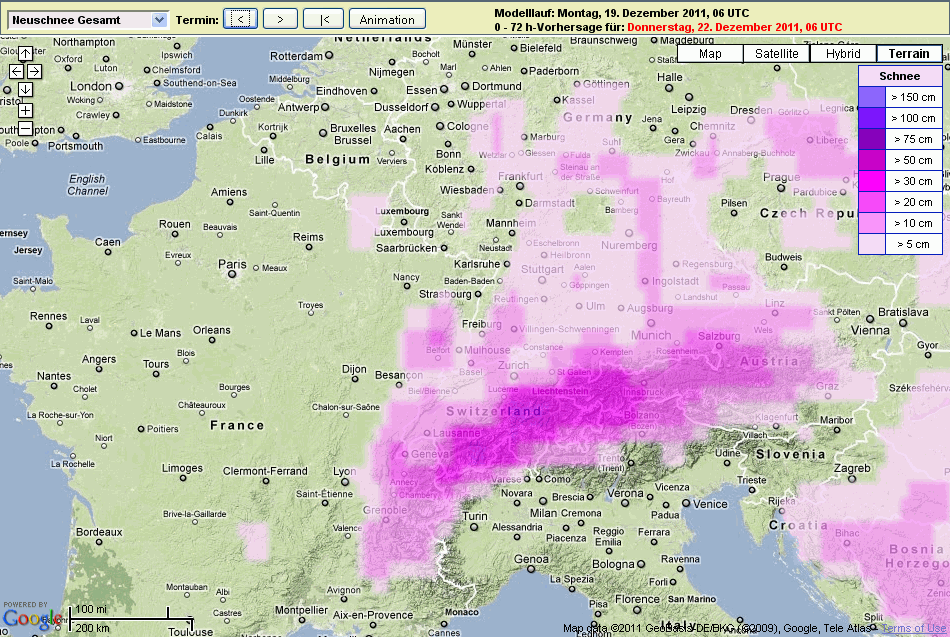950x637 pixels.
Task: Select the Terrain view
Action: (x=909, y=53)
